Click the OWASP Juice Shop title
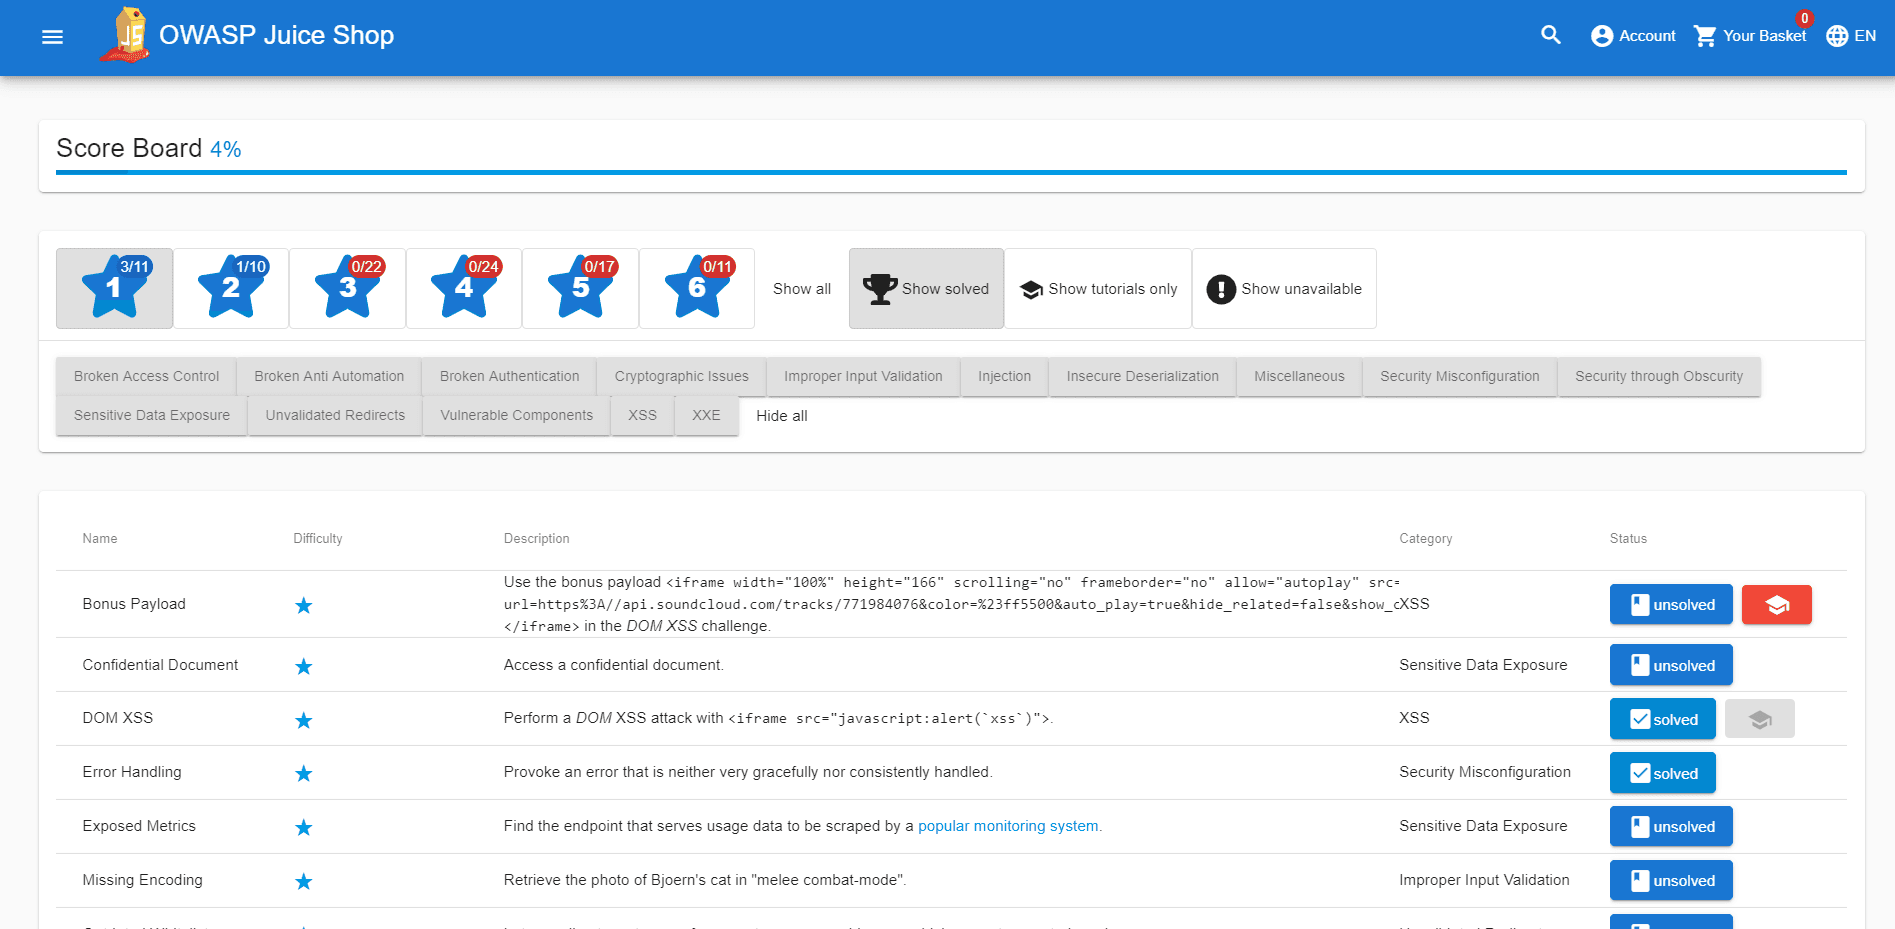This screenshot has width=1895, height=929. click(x=277, y=36)
